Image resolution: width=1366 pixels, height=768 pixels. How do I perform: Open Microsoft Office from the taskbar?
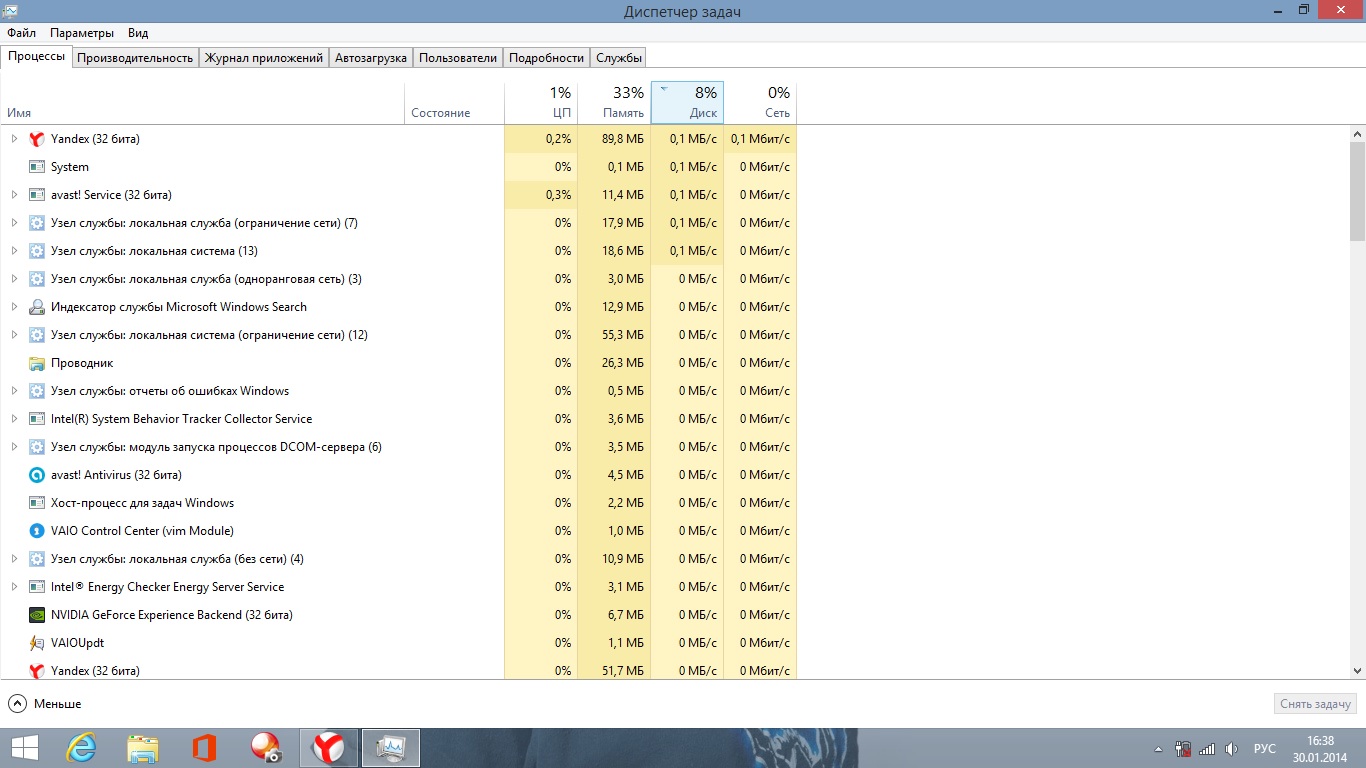pos(204,748)
